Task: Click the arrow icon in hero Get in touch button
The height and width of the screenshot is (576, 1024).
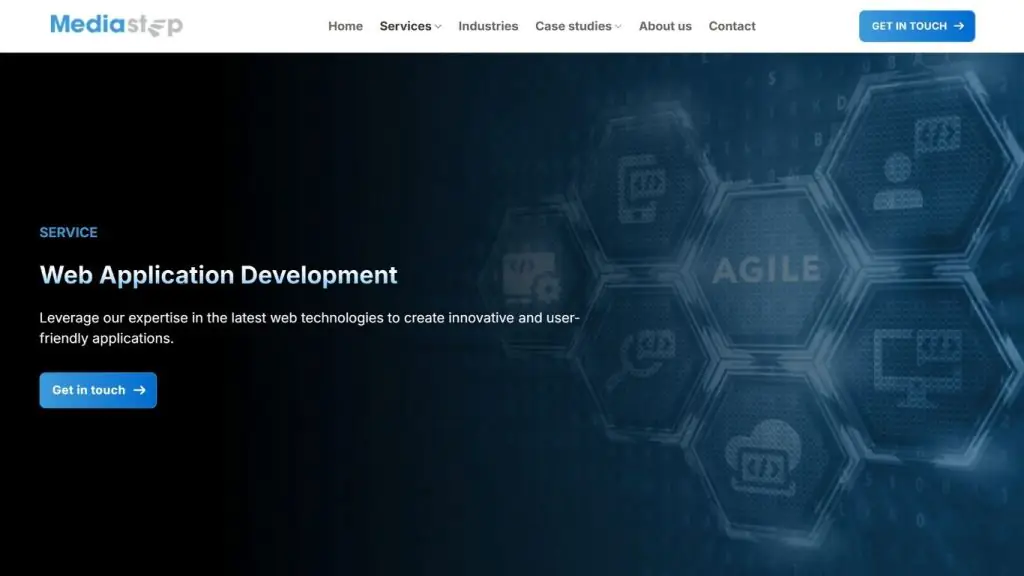Action: (x=141, y=390)
